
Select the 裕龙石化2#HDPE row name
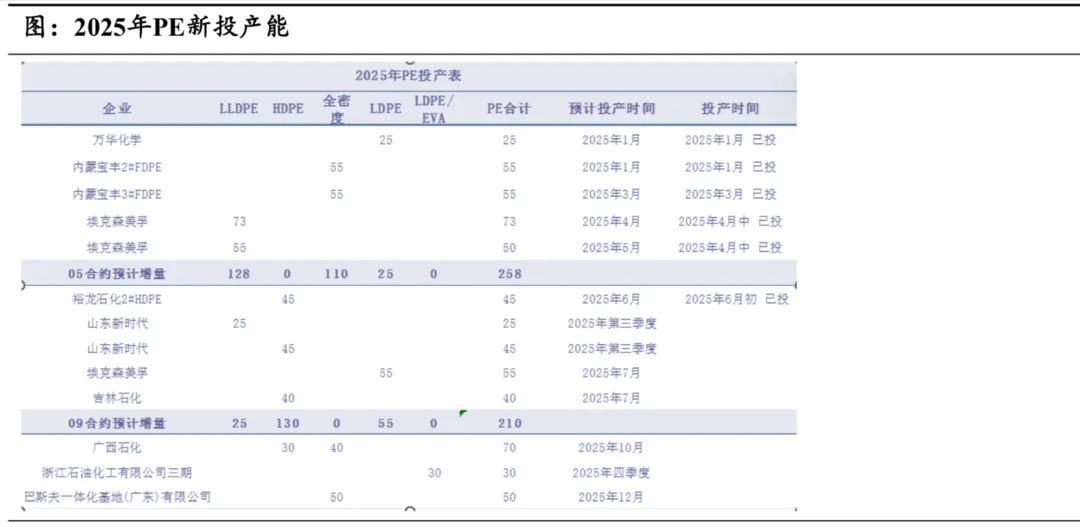(117, 300)
